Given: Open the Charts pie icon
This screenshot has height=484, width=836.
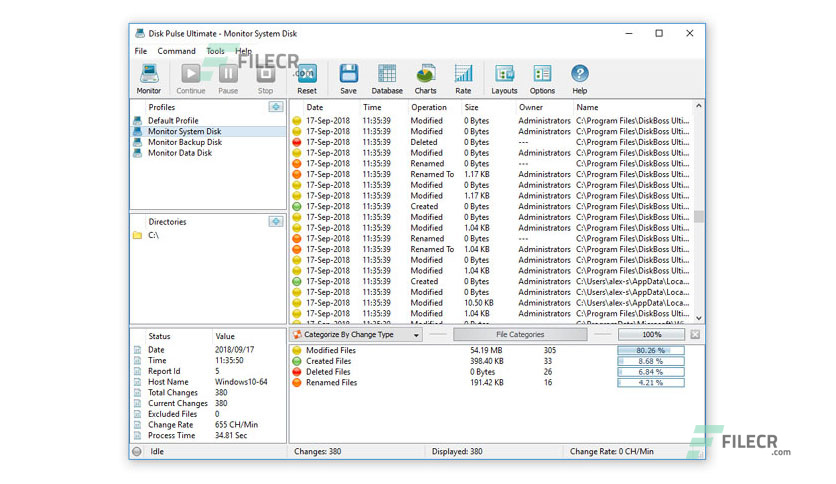Looking at the screenshot, I should coord(425,78).
